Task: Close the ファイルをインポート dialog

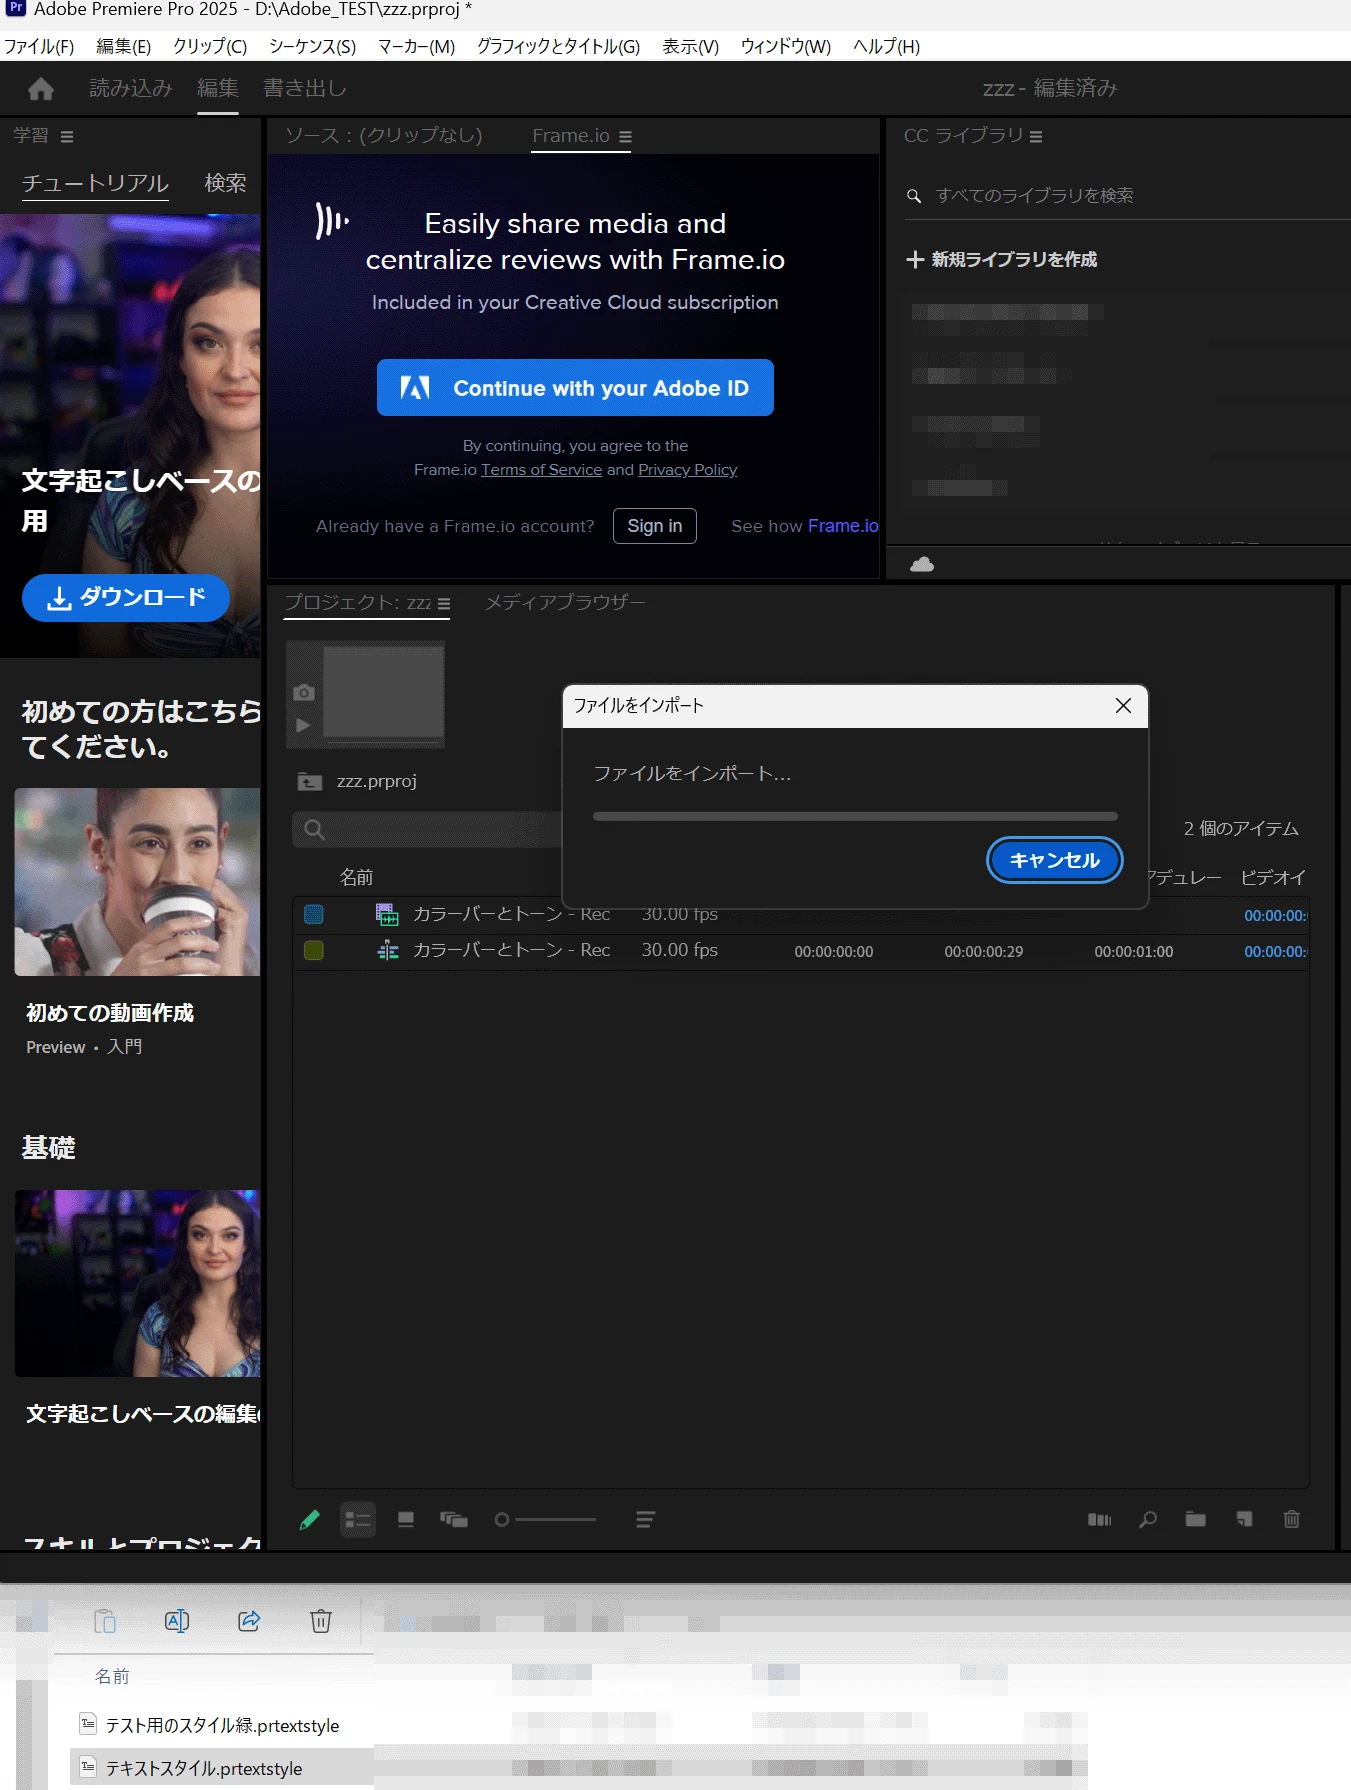Action: tap(1123, 706)
